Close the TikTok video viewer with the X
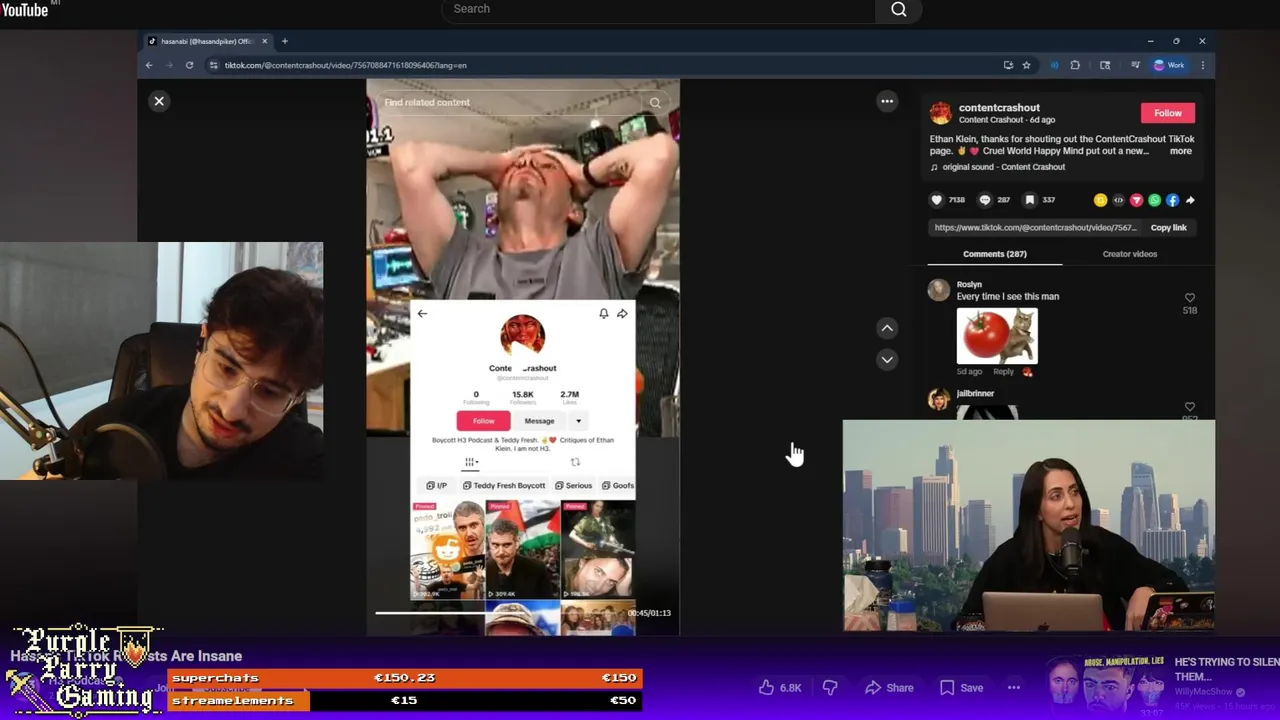This screenshot has height=720, width=1280. coord(159,101)
